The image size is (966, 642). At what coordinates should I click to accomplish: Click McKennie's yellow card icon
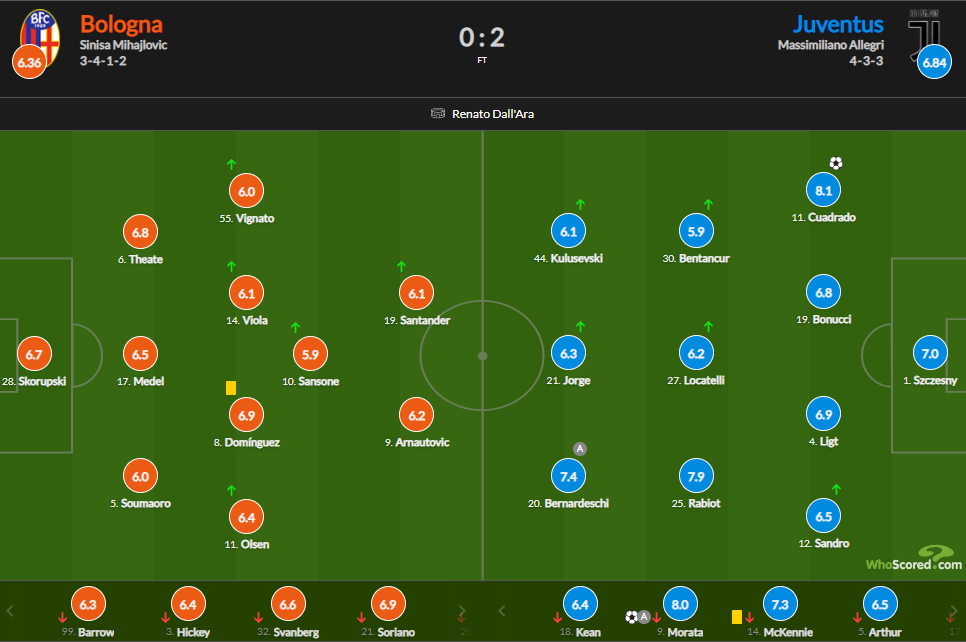click(x=736, y=617)
